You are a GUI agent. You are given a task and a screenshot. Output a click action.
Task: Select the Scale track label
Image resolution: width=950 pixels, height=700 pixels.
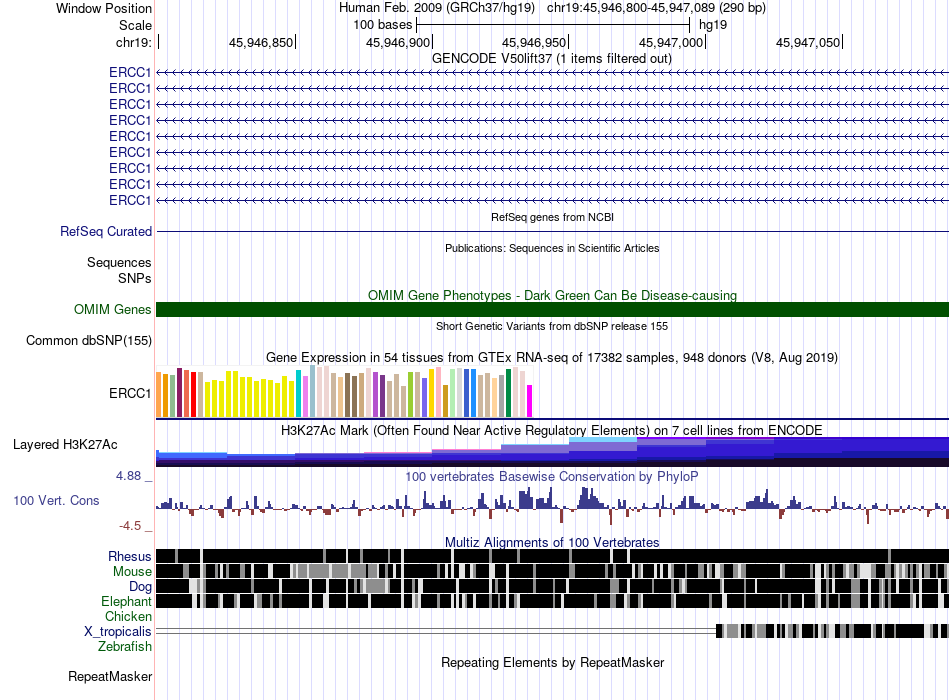(x=135, y=25)
